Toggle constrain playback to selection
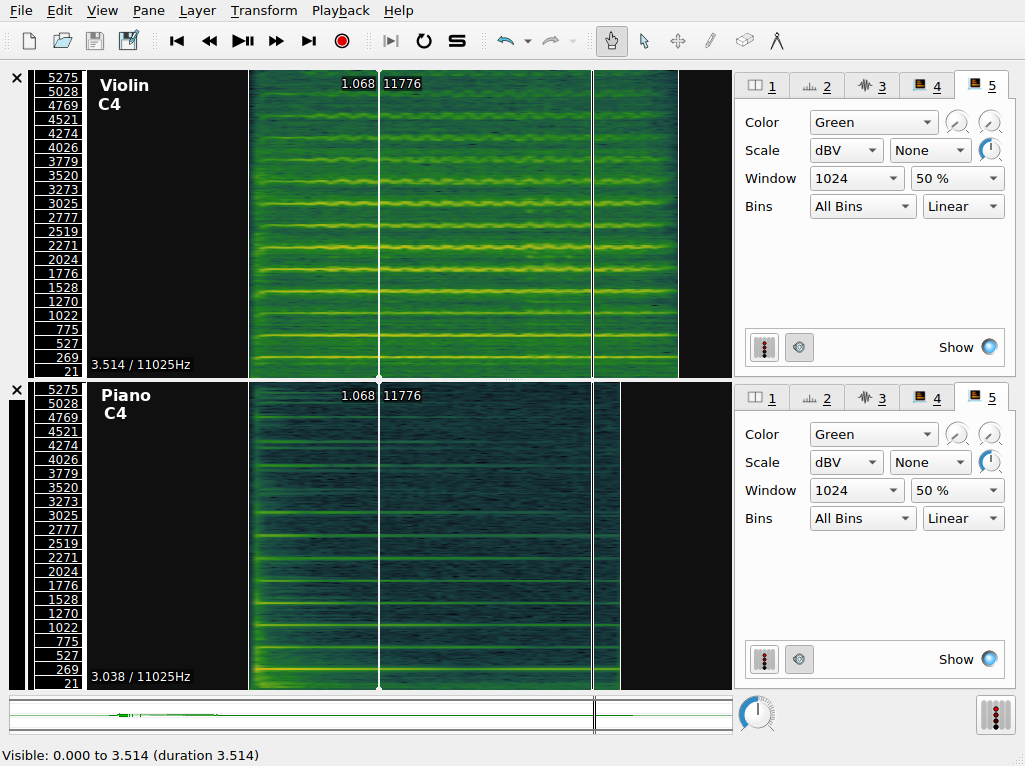The height and width of the screenshot is (766, 1025). click(391, 41)
